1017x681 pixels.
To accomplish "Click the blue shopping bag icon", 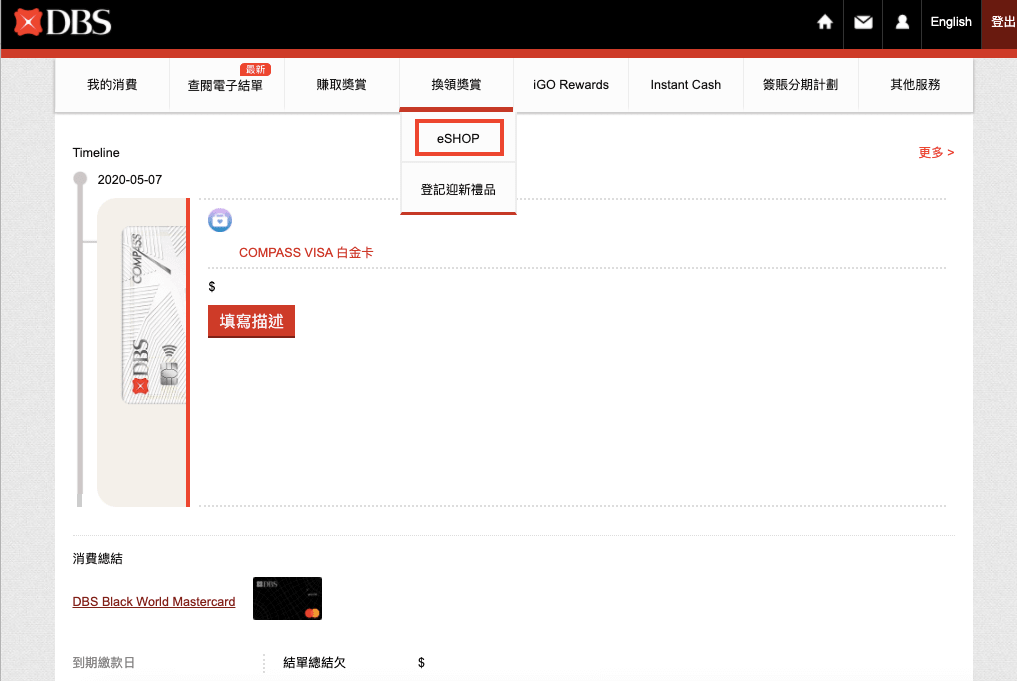I will point(220,221).
